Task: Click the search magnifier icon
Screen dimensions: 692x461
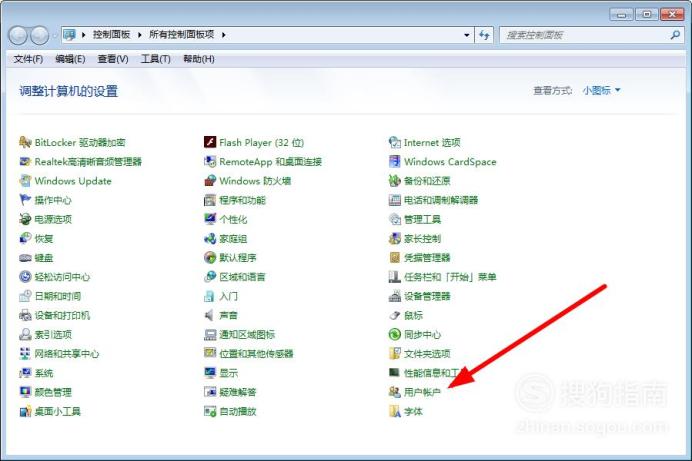Action: pyautogui.click(x=675, y=35)
